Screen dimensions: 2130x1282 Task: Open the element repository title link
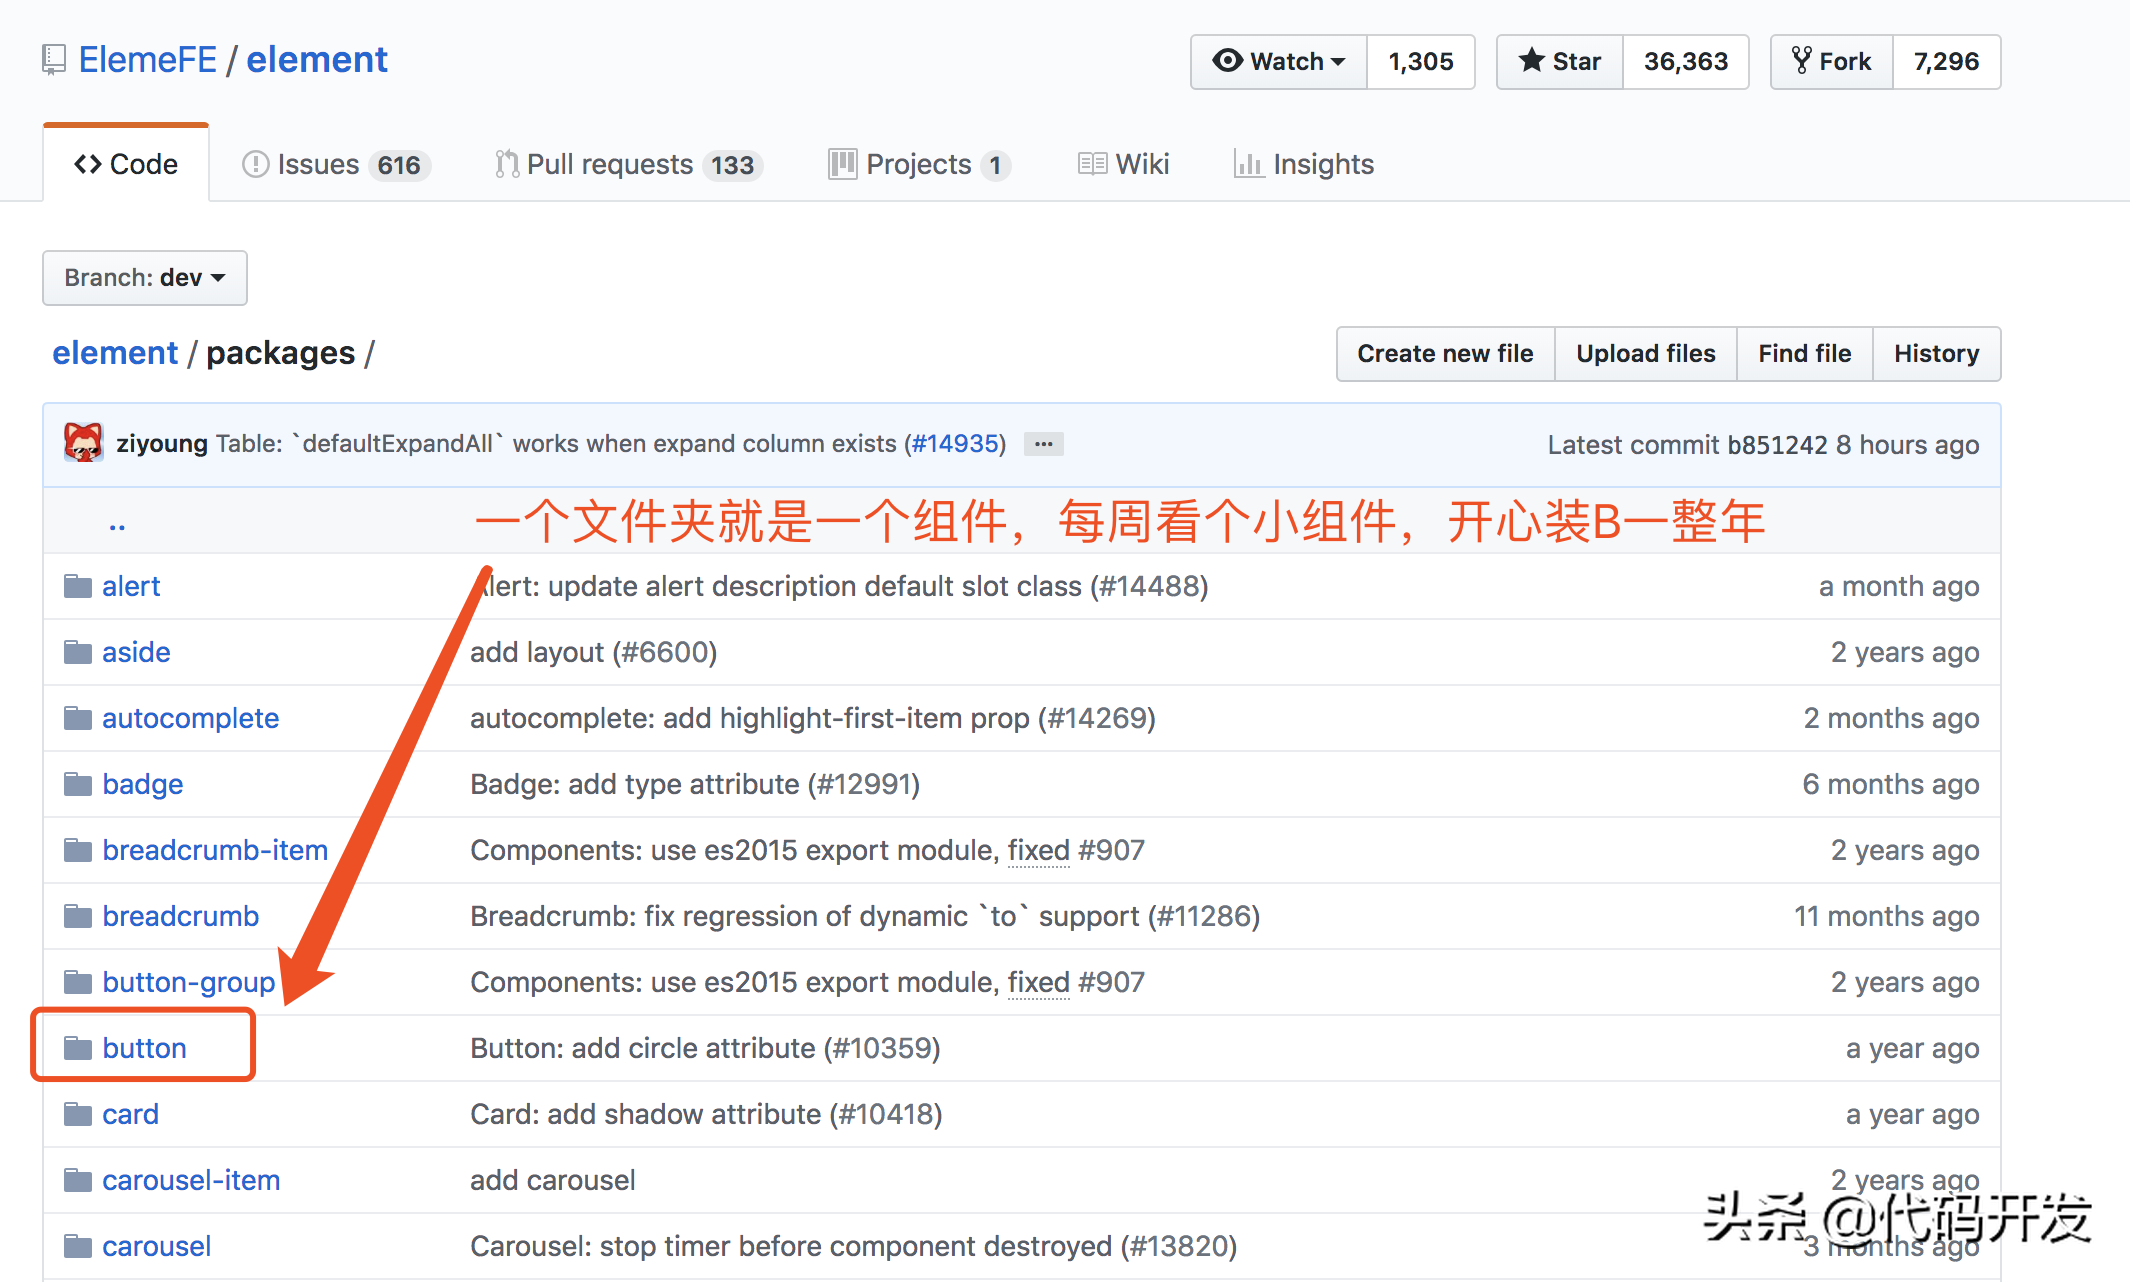point(317,60)
